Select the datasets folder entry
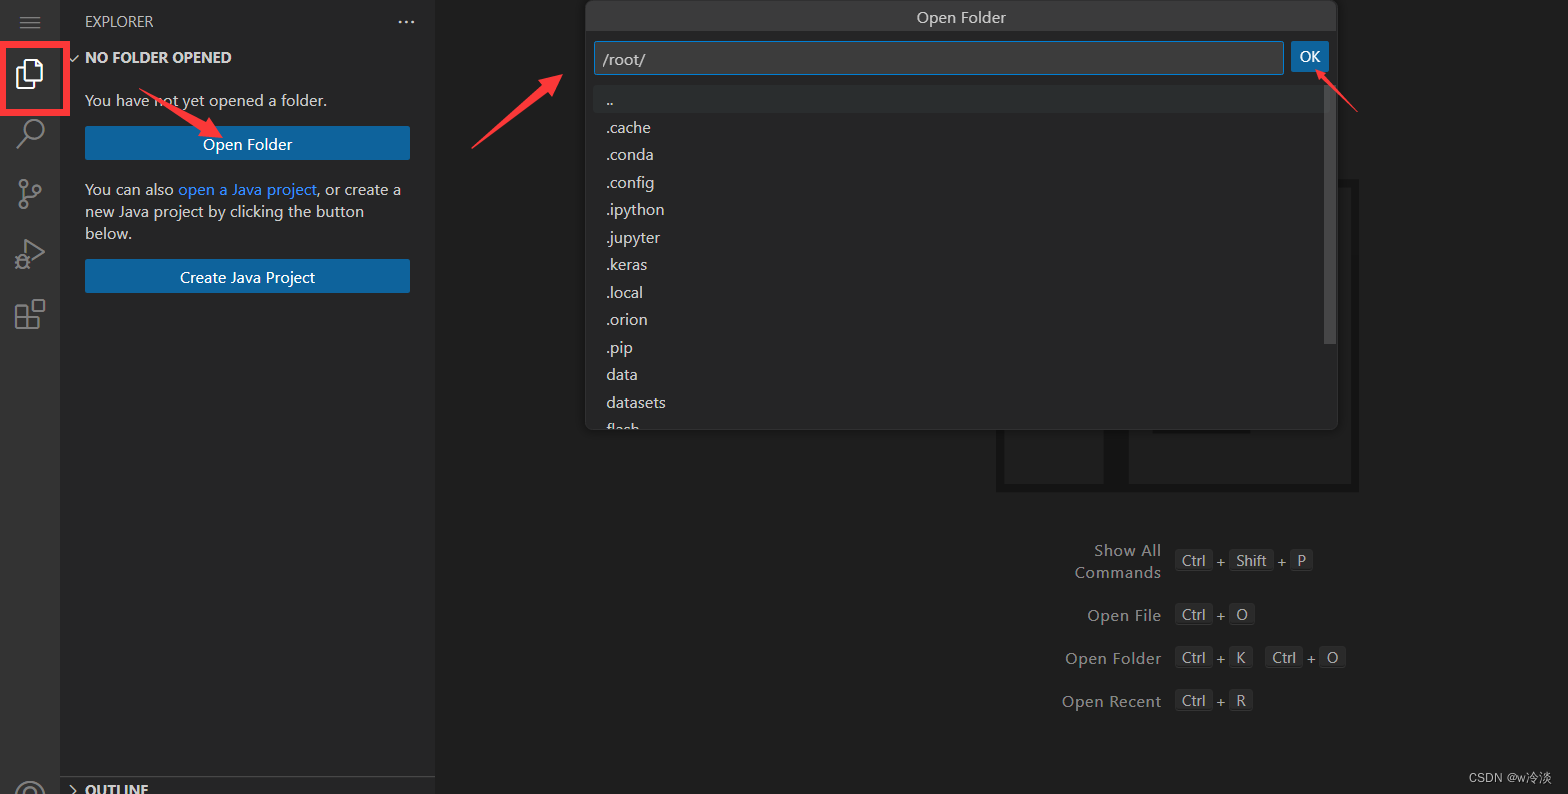 (958, 402)
